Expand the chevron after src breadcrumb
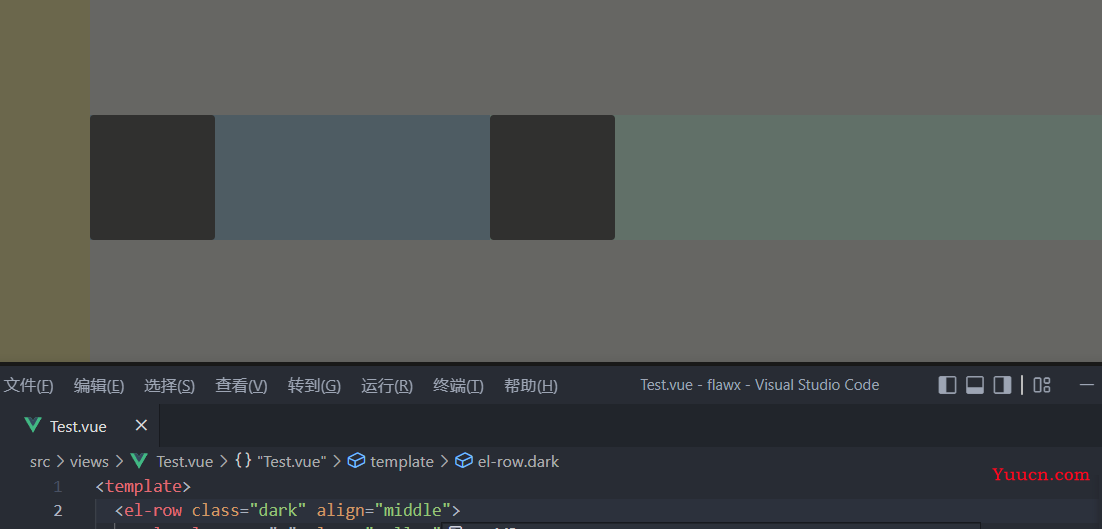The image size is (1102, 529). pyautogui.click(x=60, y=462)
